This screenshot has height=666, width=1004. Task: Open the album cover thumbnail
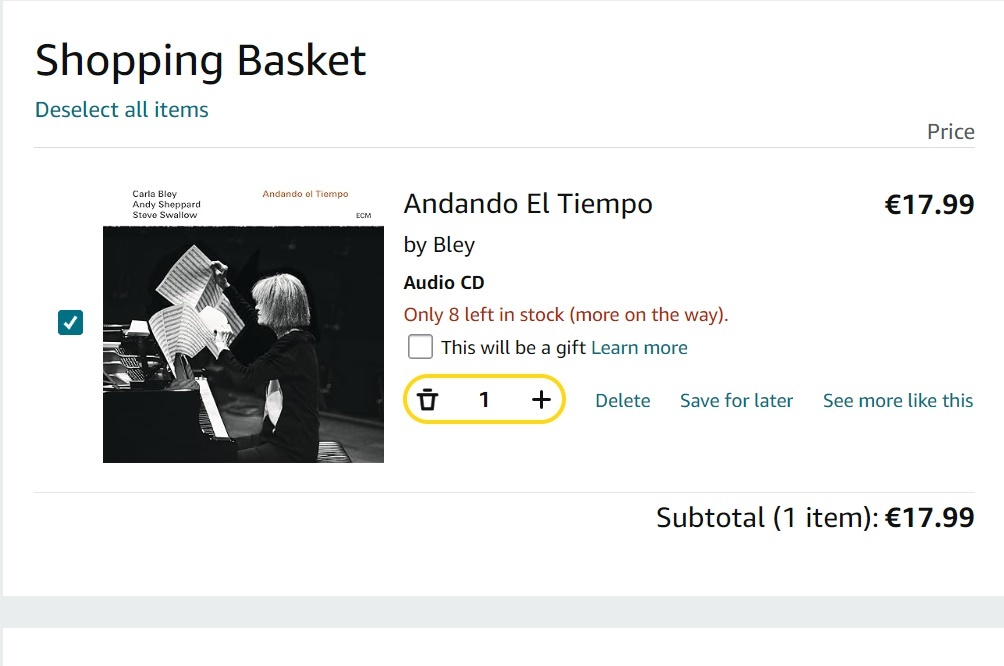tap(243, 323)
